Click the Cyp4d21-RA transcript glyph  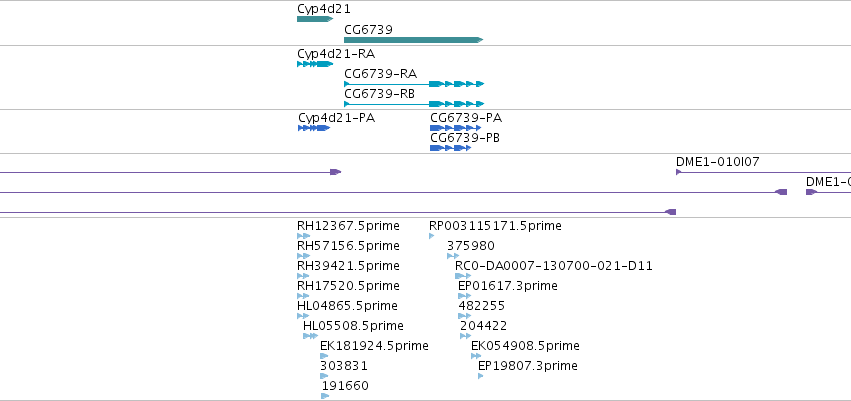click(x=315, y=64)
